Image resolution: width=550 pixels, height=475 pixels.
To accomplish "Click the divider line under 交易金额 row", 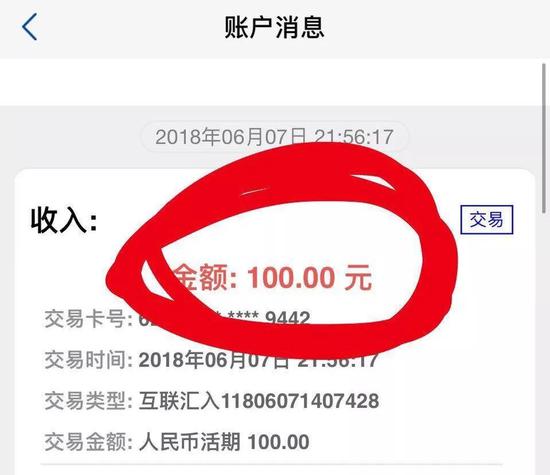I will click(x=272, y=464).
